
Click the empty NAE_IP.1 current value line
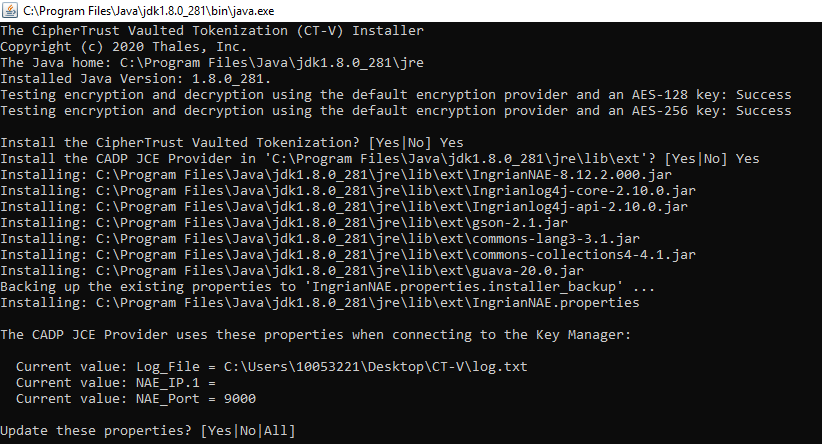tap(115, 383)
